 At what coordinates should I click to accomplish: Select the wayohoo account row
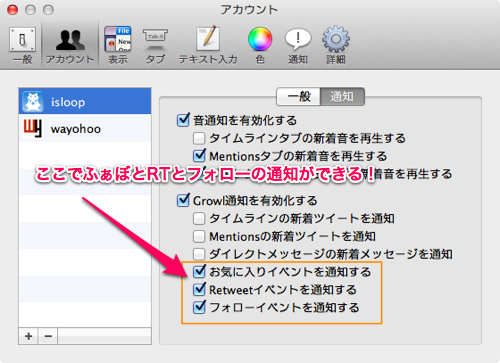pyautogui.click(x=85, y=128)
